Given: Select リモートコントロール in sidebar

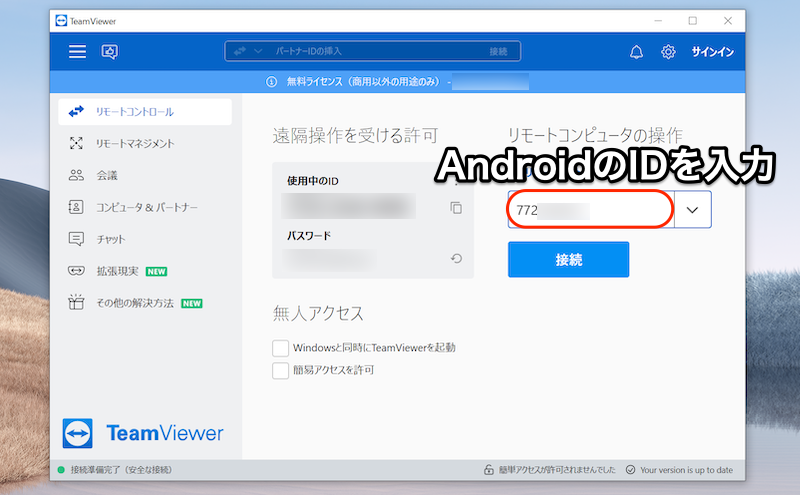Looking at the screenshot, I should 143,111.
